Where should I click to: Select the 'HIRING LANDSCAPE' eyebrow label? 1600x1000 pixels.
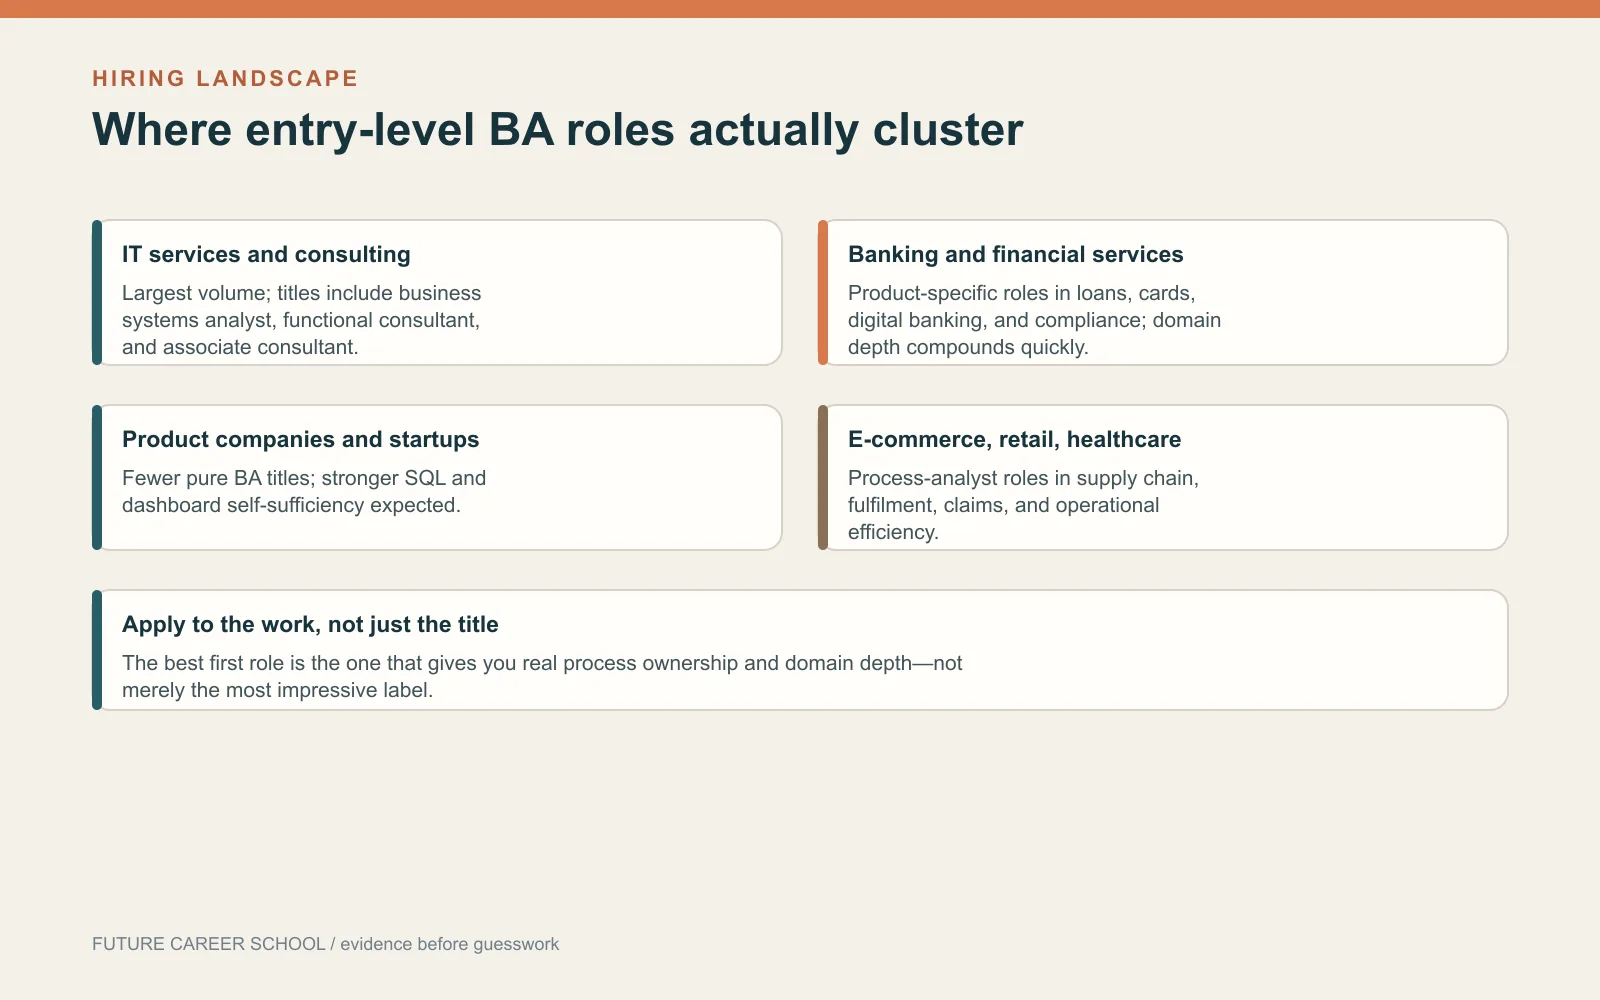tap(225, 78)
